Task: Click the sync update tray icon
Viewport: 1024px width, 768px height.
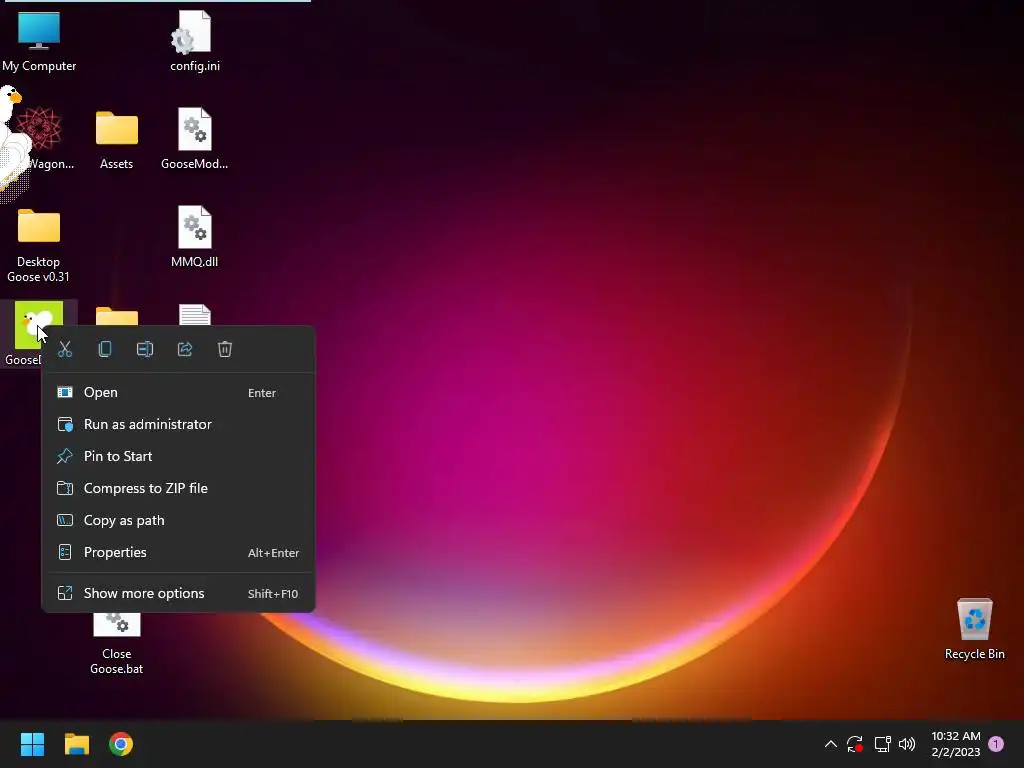Action: click(855, 744)
